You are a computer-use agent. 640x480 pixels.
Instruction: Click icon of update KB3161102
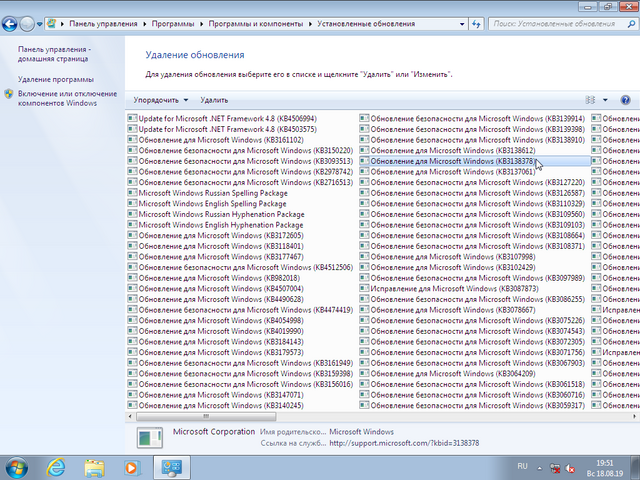click(x=132, y=140)
